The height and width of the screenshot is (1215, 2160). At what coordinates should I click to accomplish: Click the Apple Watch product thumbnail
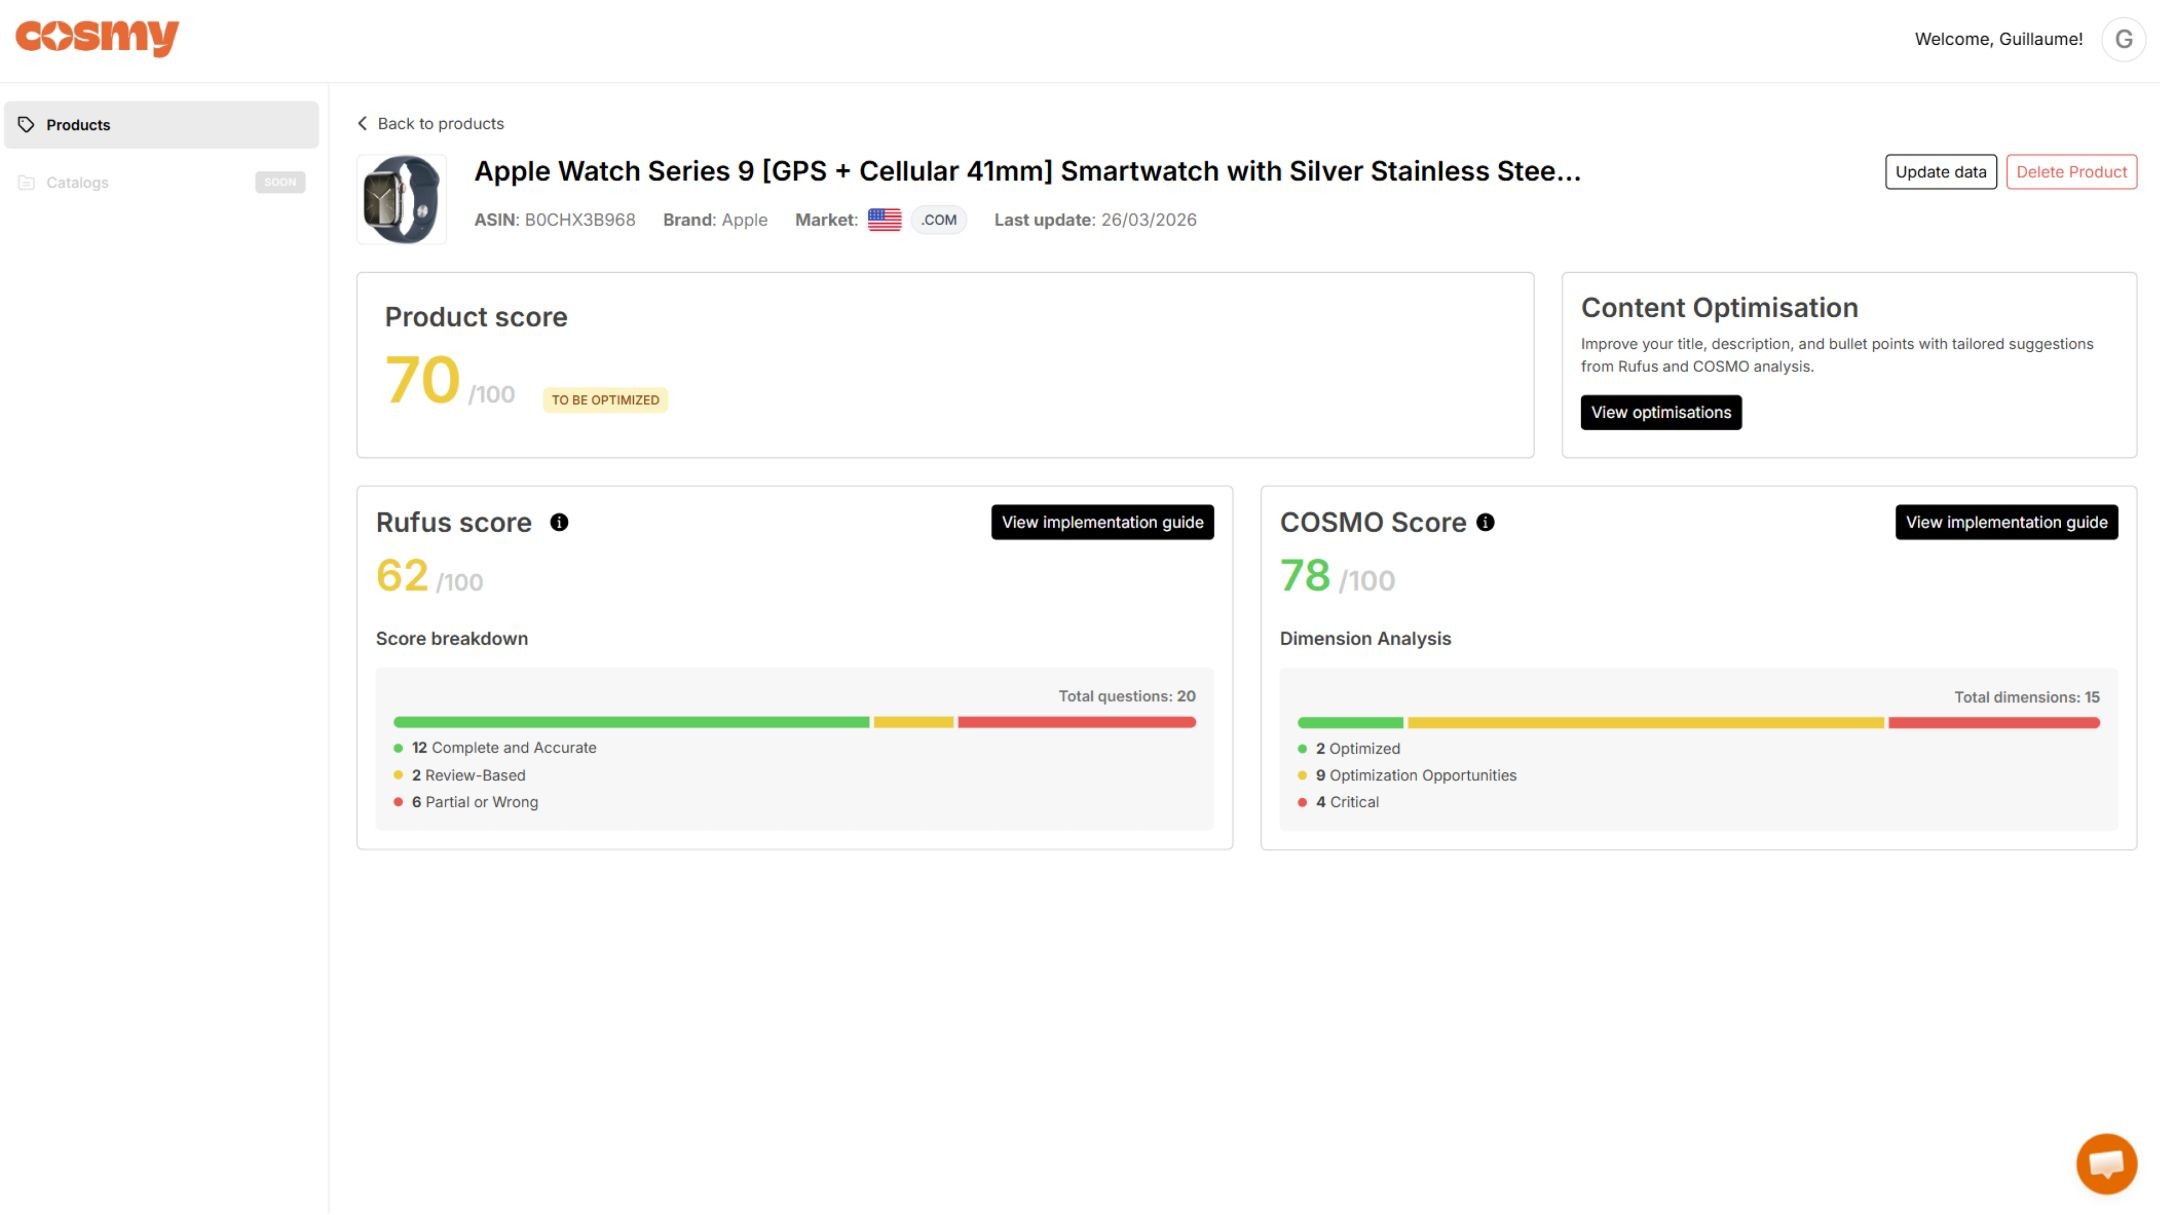[x=402, y=199]
